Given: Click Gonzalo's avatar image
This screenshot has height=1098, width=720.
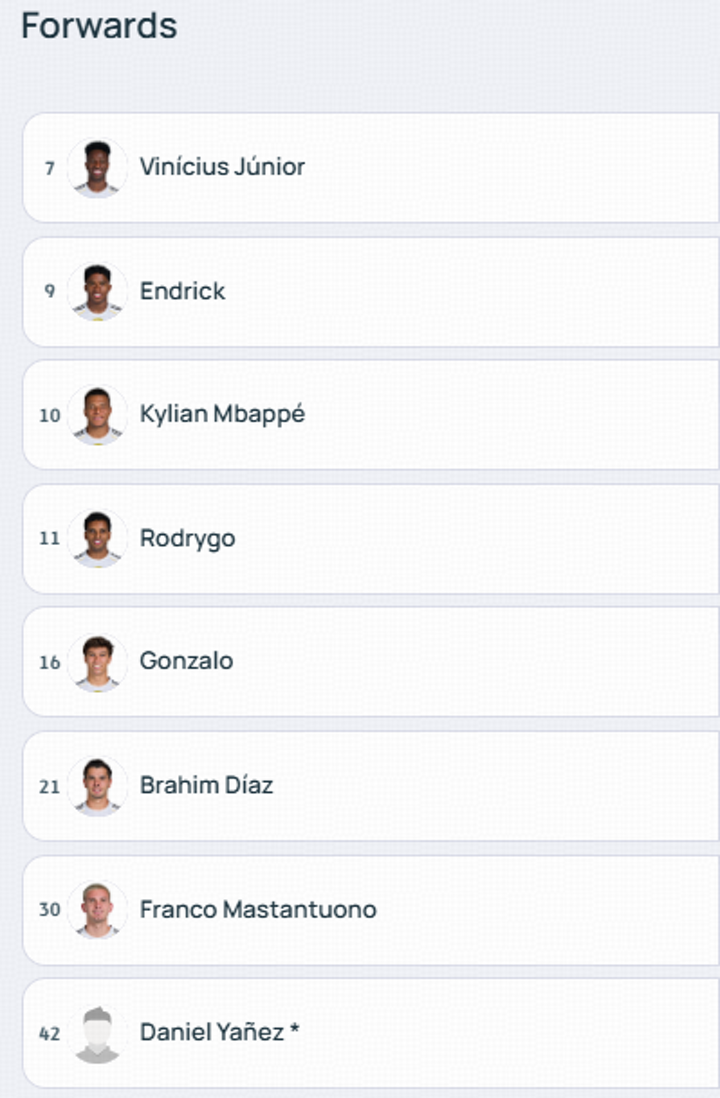Looking at the screenshot, I should pos(97,662).
